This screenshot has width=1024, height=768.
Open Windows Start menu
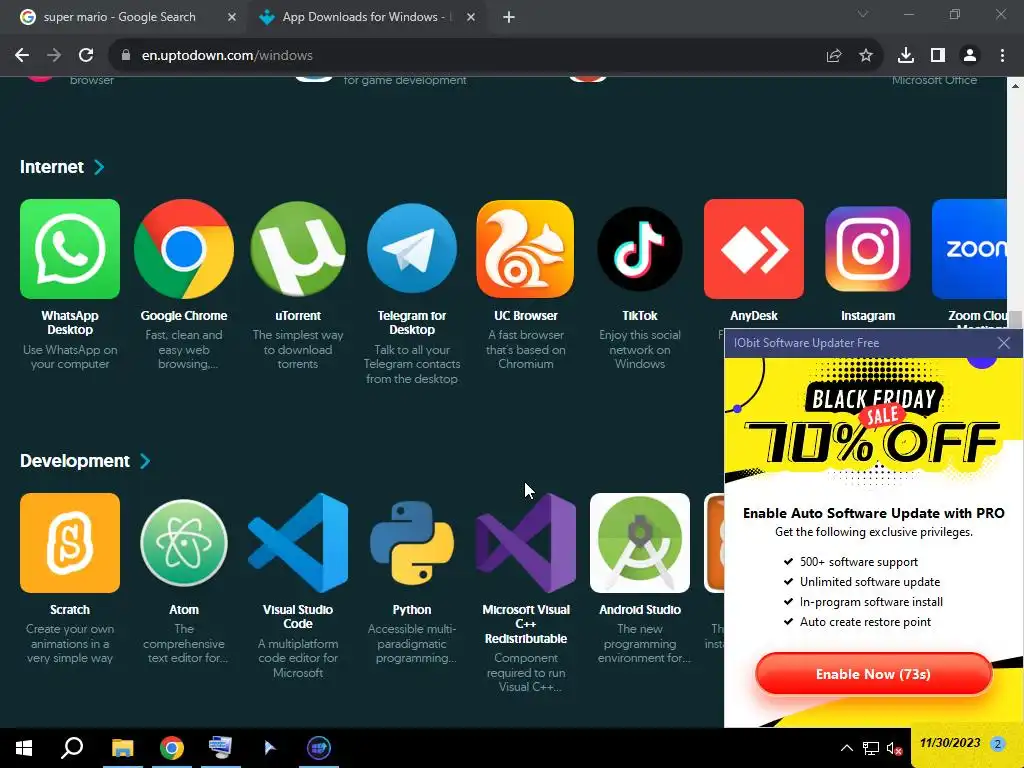pyautogui.click(x=24, y=748)
